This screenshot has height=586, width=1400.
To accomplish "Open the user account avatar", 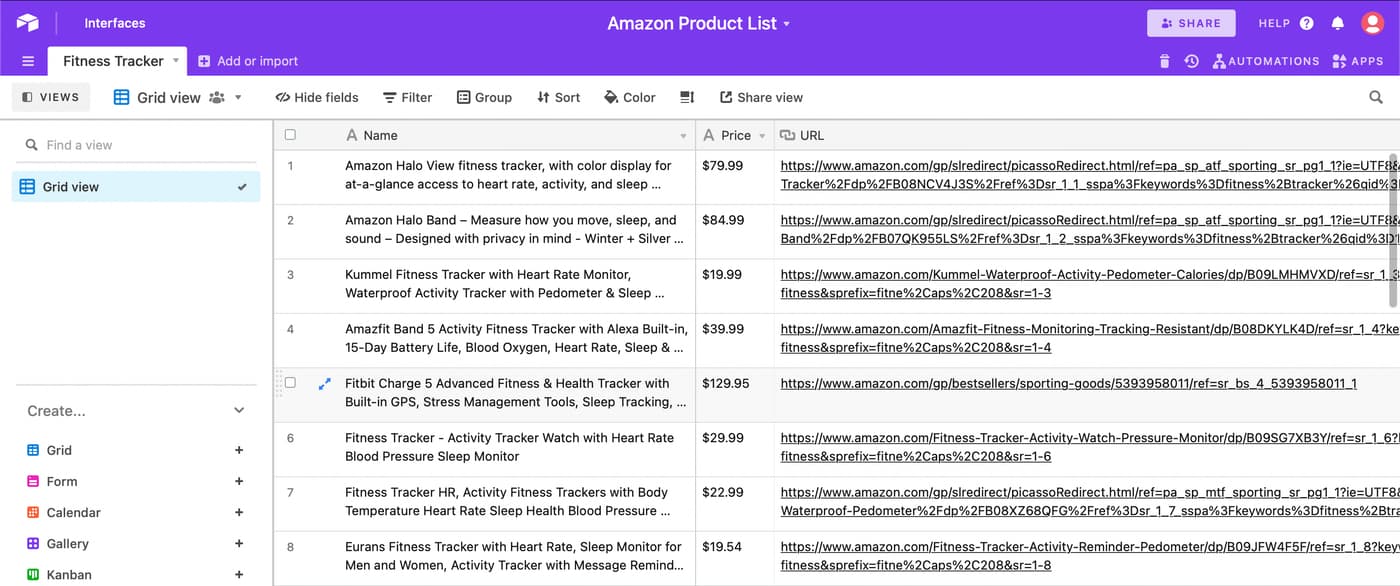I will [1373, 23].
